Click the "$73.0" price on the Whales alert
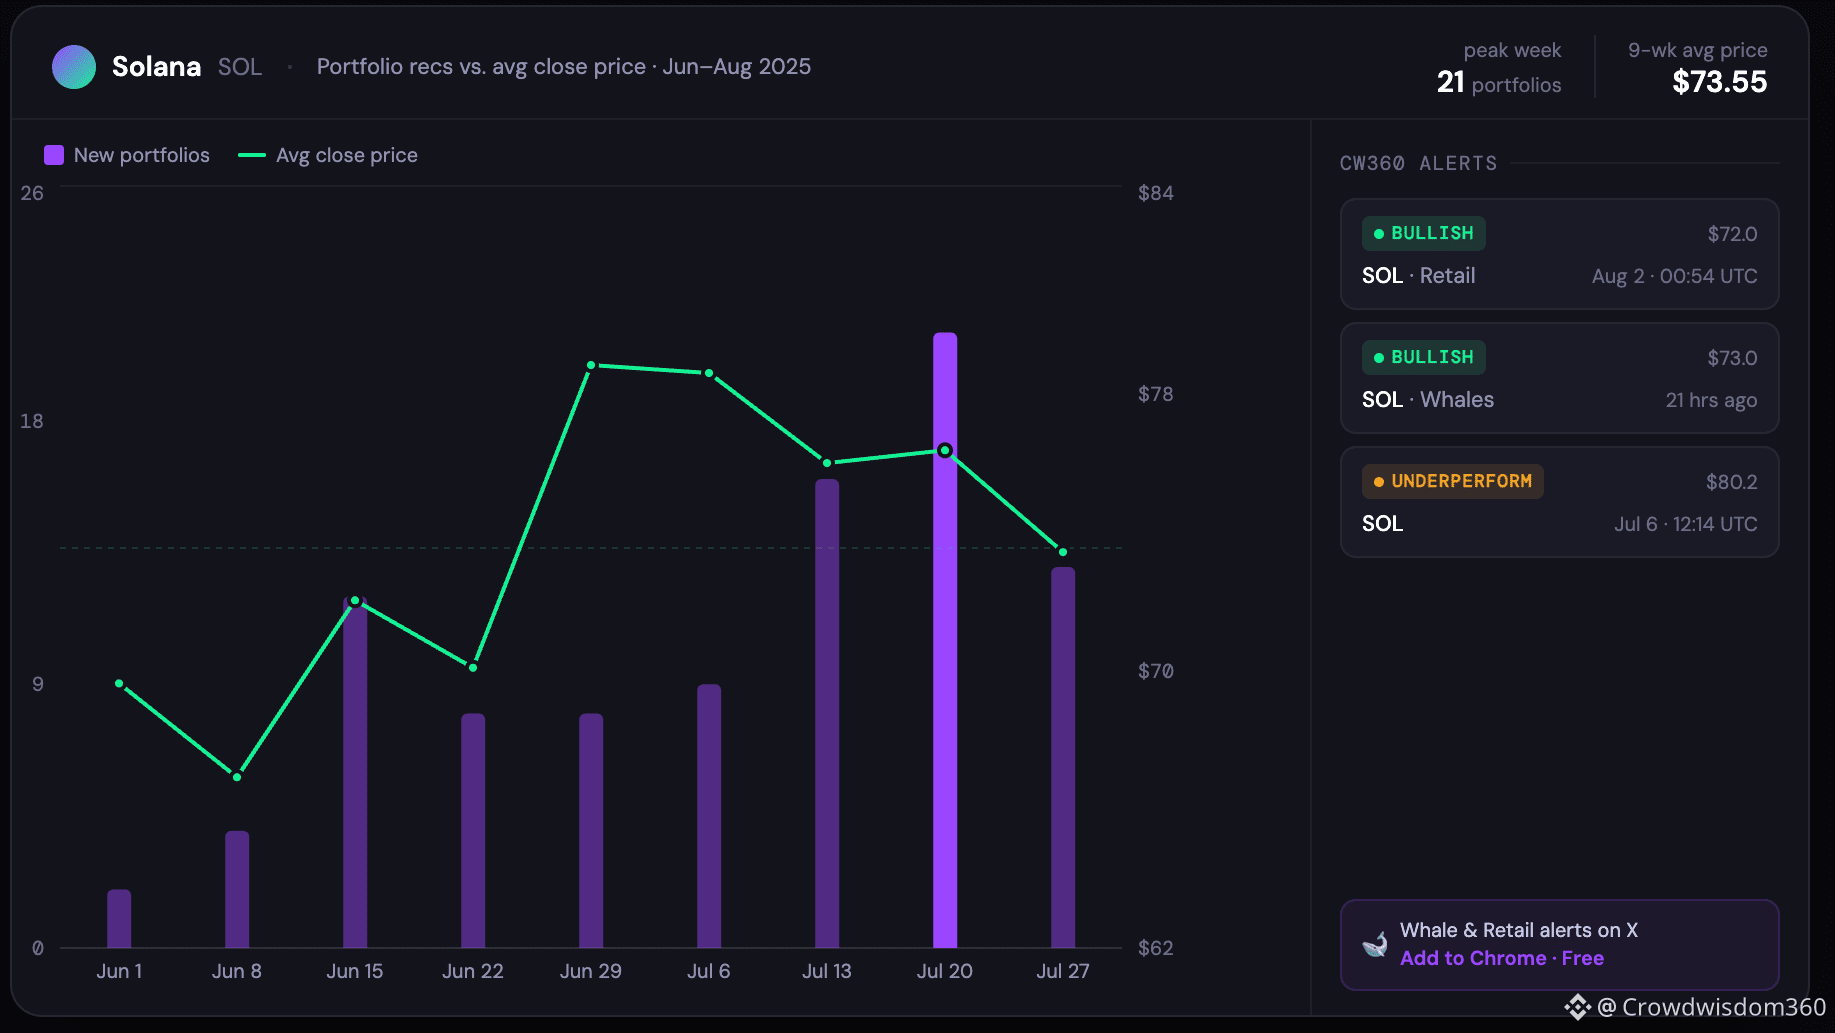The height and width of the screenshot is (1033, 1835). point(1732,358)
